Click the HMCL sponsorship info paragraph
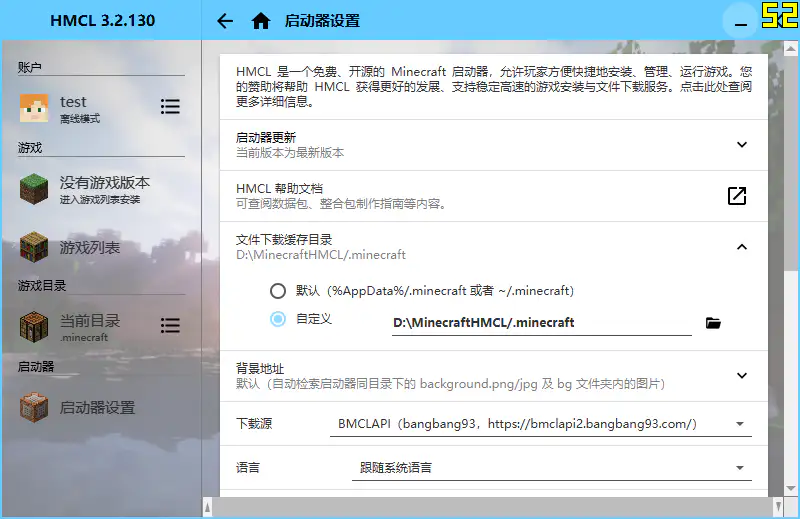Image resolution: width=800 pixels, height=519 pixels. coord(494,87)
